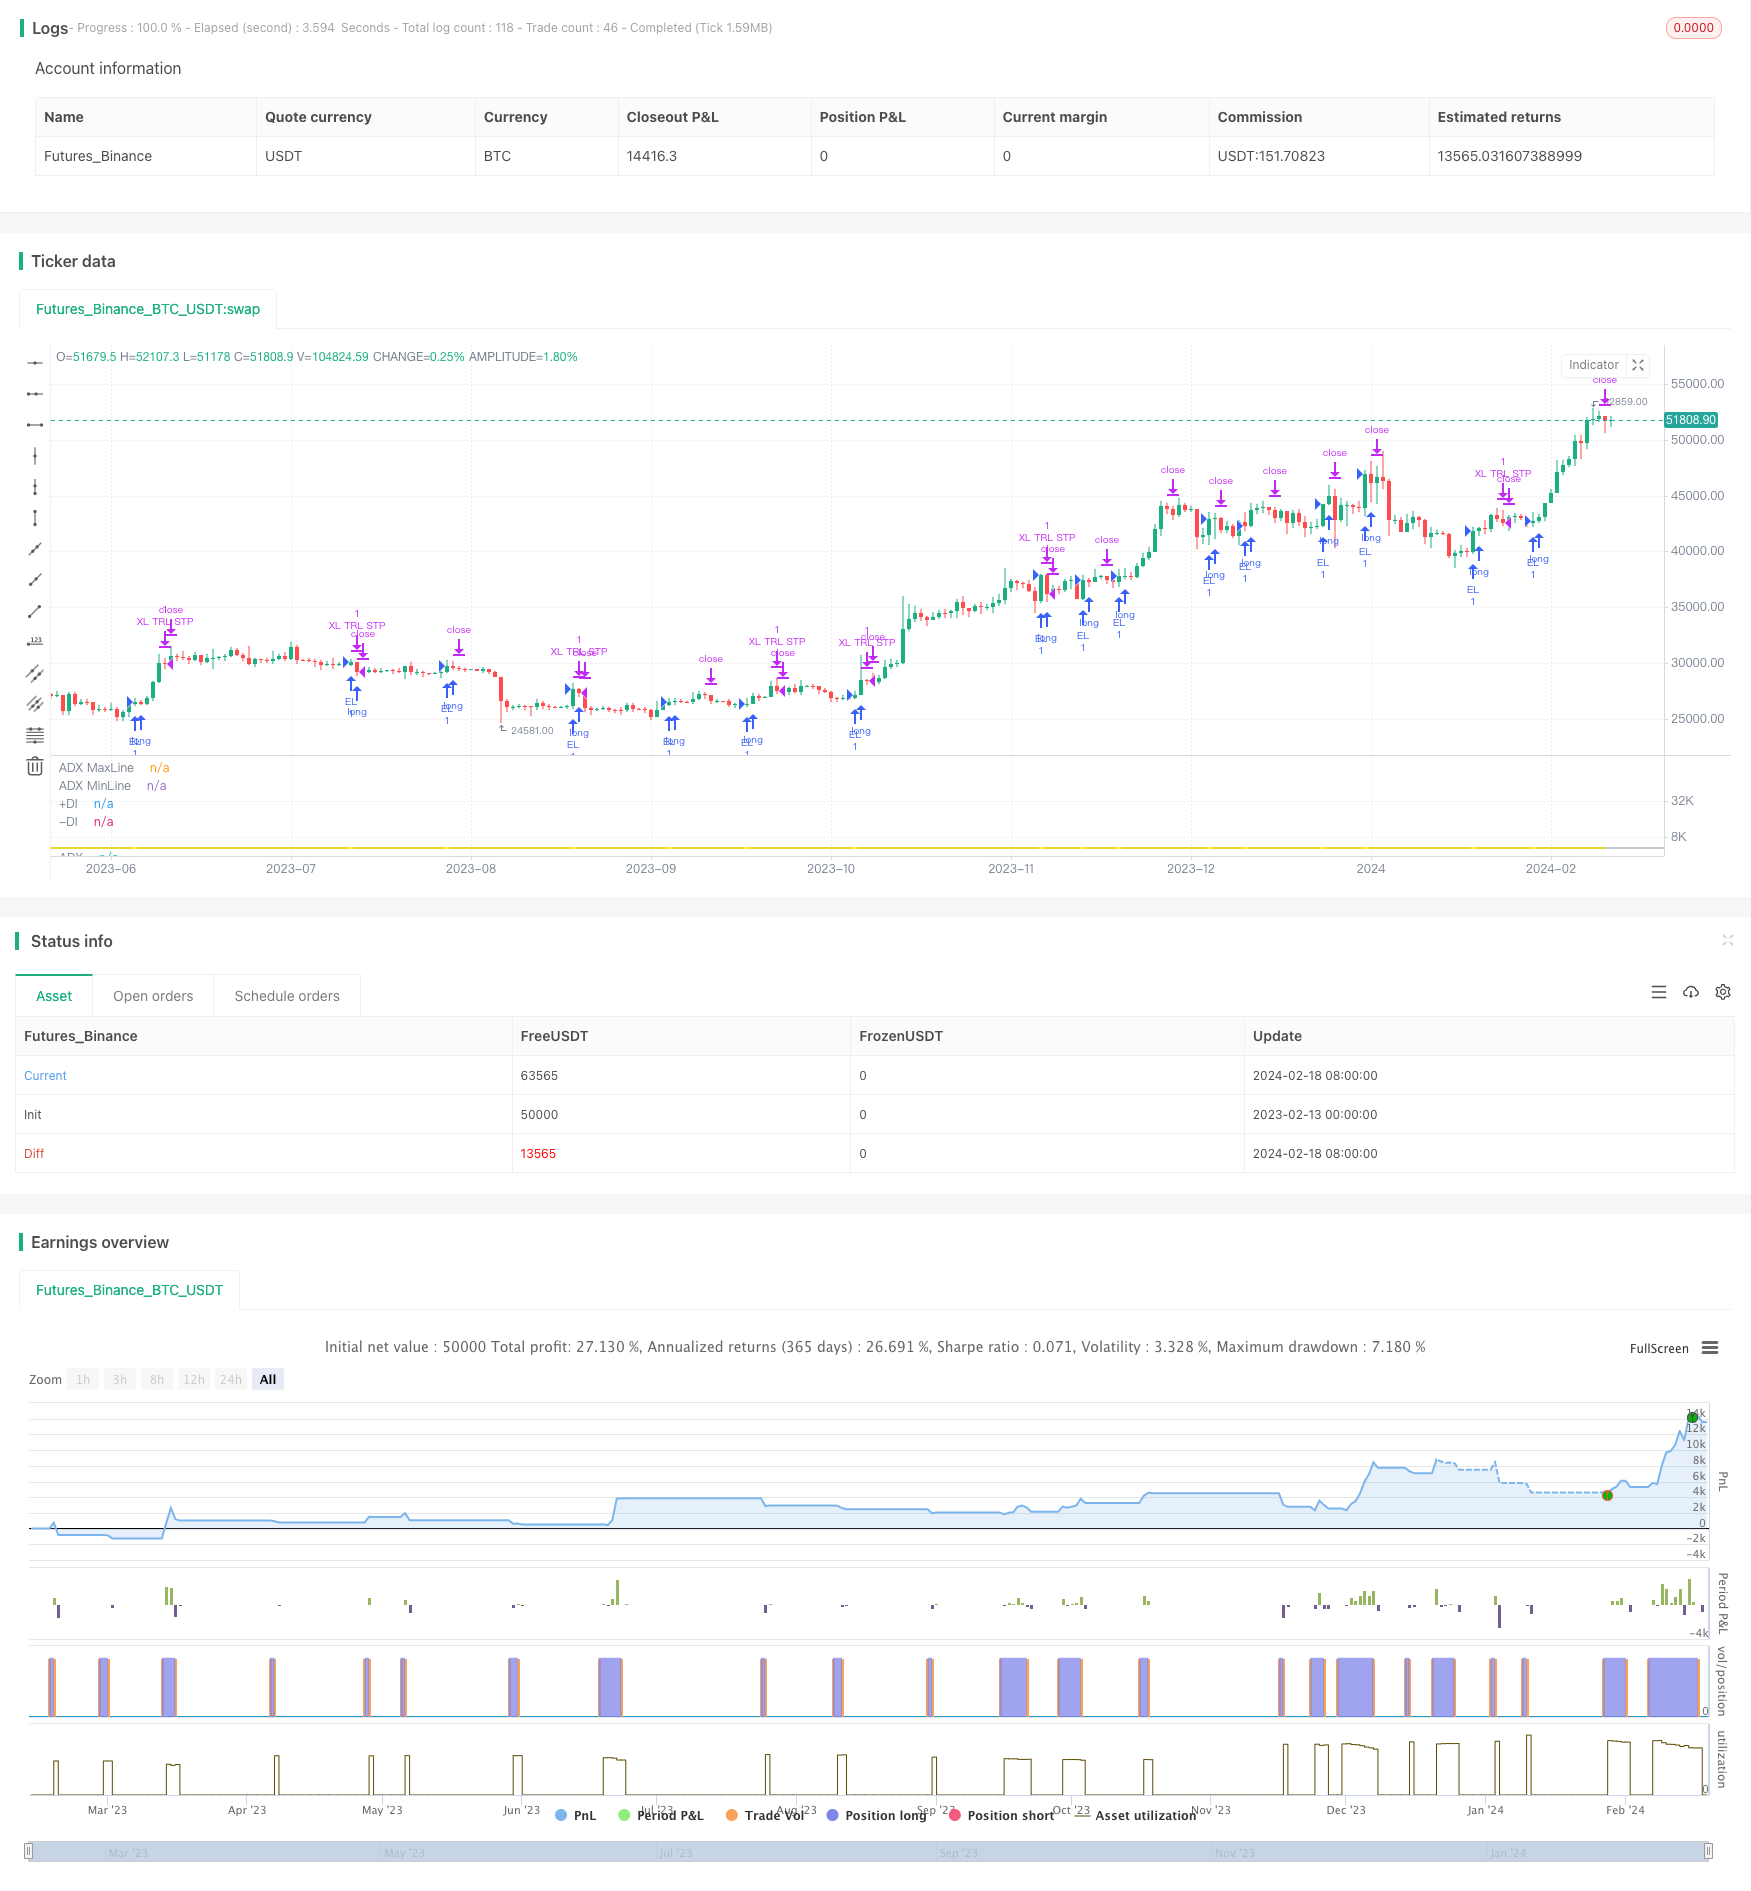
Task: Select the parallel straight lines tool
Action: 35,704
